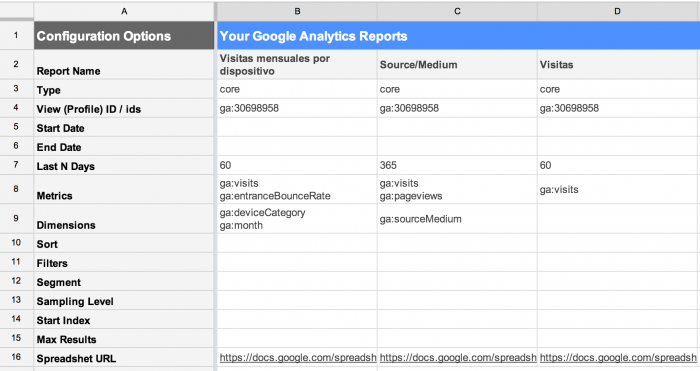Select the Metrics label cell

pos(124,190)
